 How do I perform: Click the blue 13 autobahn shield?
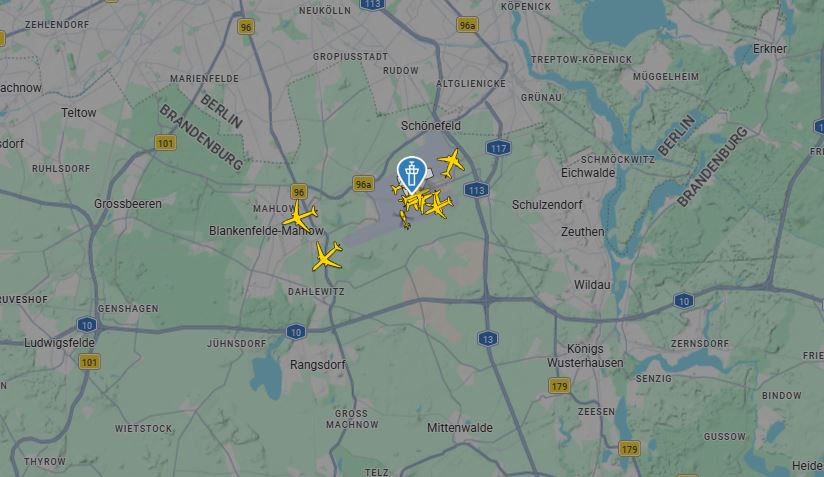[x=488, y=339]
